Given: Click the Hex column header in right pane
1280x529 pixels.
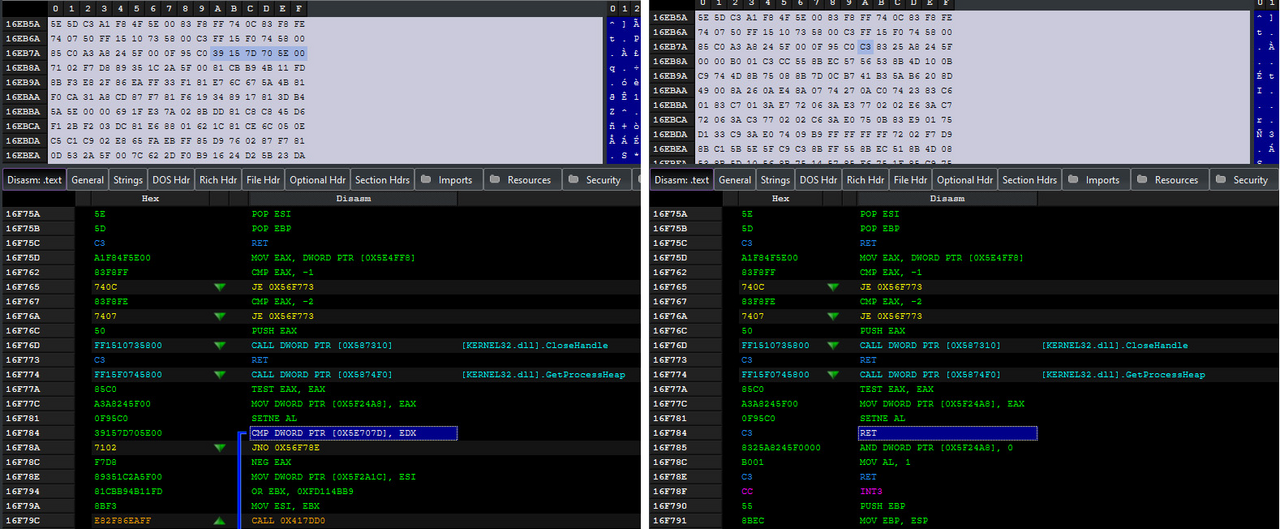Looking at the screenshot, I should [781, 199].
